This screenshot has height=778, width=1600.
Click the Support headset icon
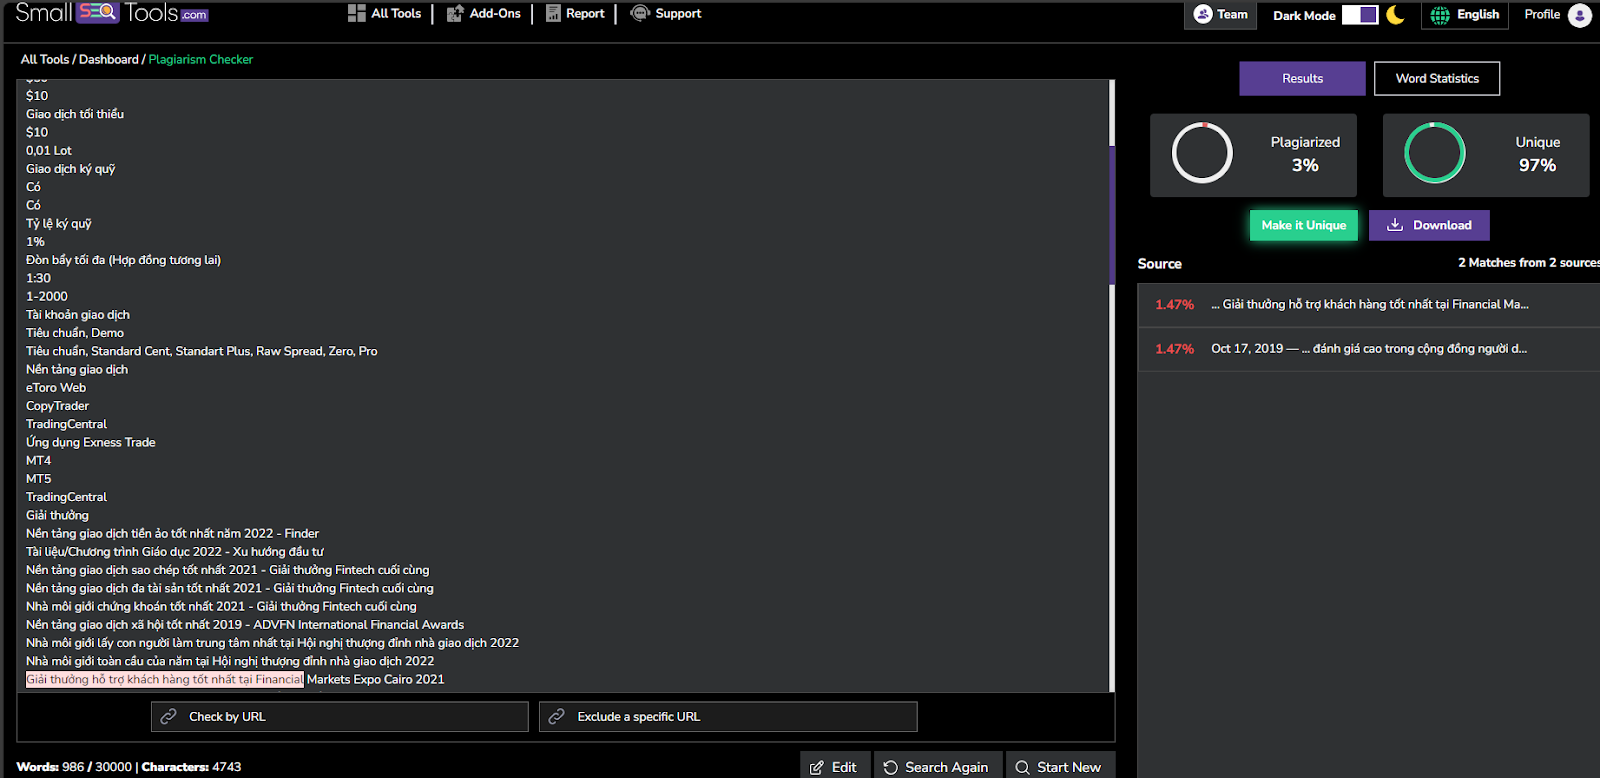pyautogui.click(x=640, y=13)
